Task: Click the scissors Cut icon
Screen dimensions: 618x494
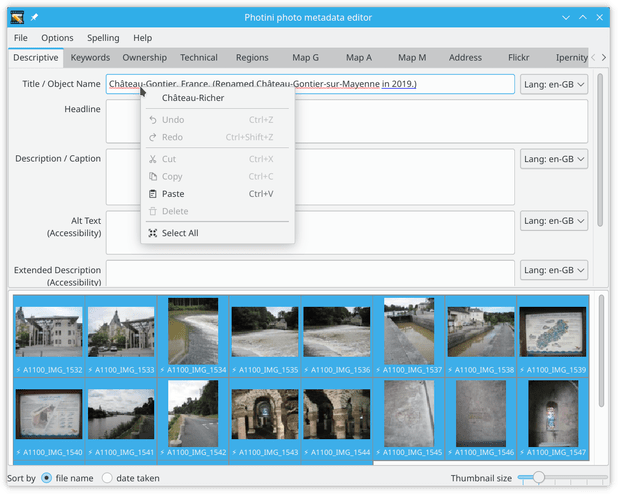Action: [153, 159]
